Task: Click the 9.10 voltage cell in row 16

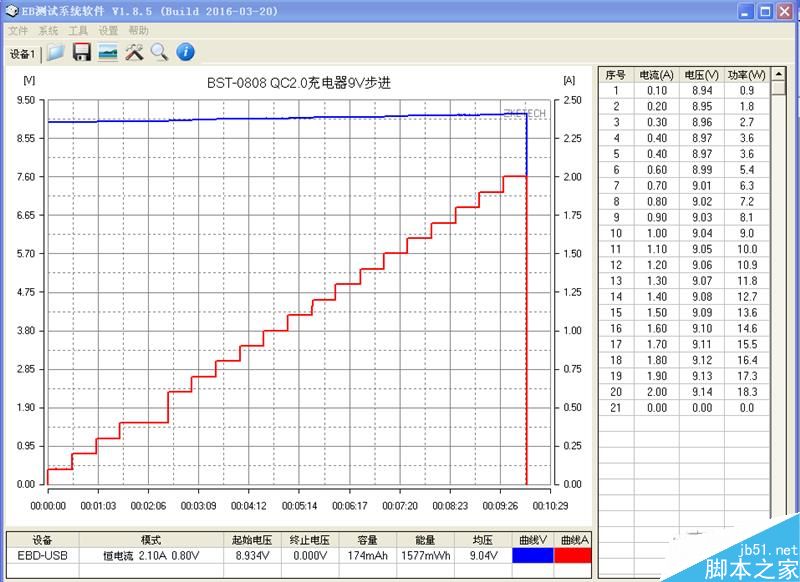Action: (702, 328)
